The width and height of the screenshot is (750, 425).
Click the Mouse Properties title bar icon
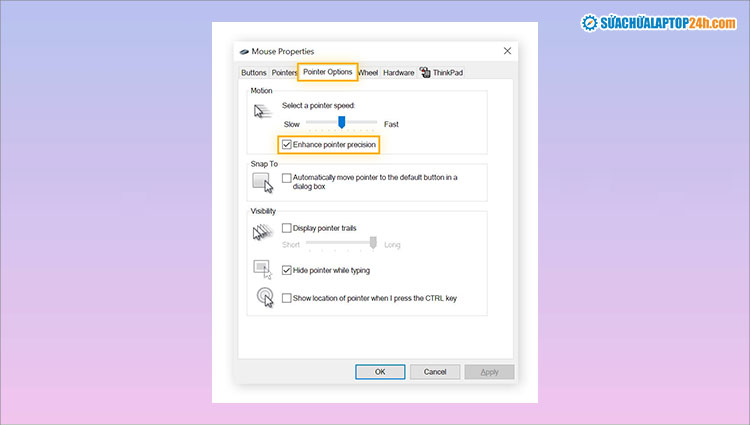(x=244, y=51)
